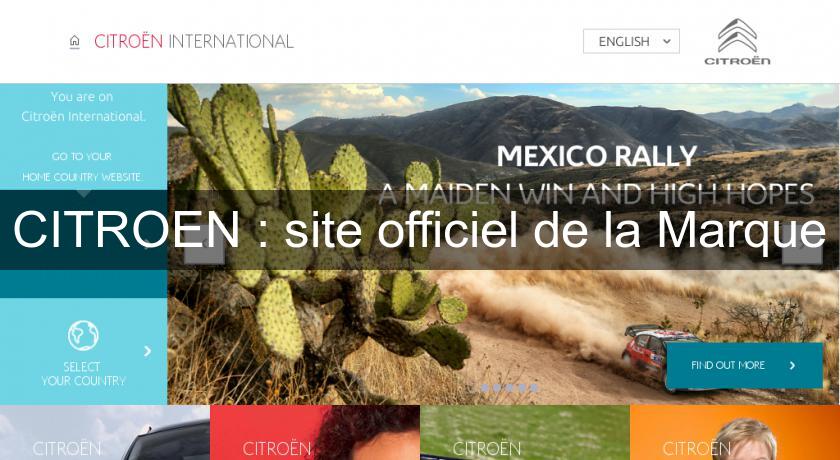The width and height of the screenshot is (840, 460).
Task: Click the Citroën double-chevron logo
Action: tap(737, 41)
